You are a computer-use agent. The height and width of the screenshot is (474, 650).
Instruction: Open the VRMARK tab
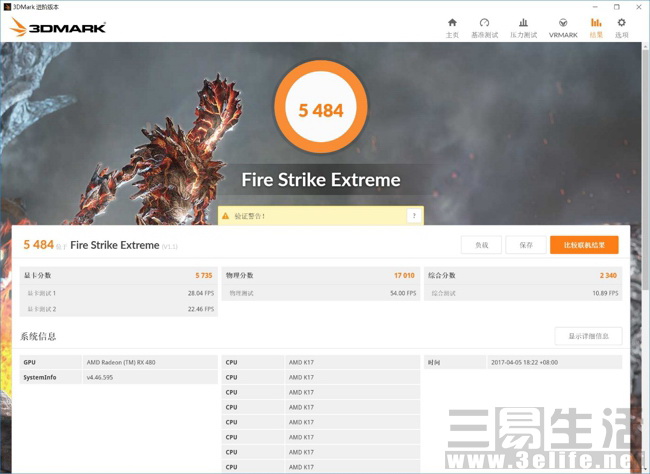[x=563, y=28]
